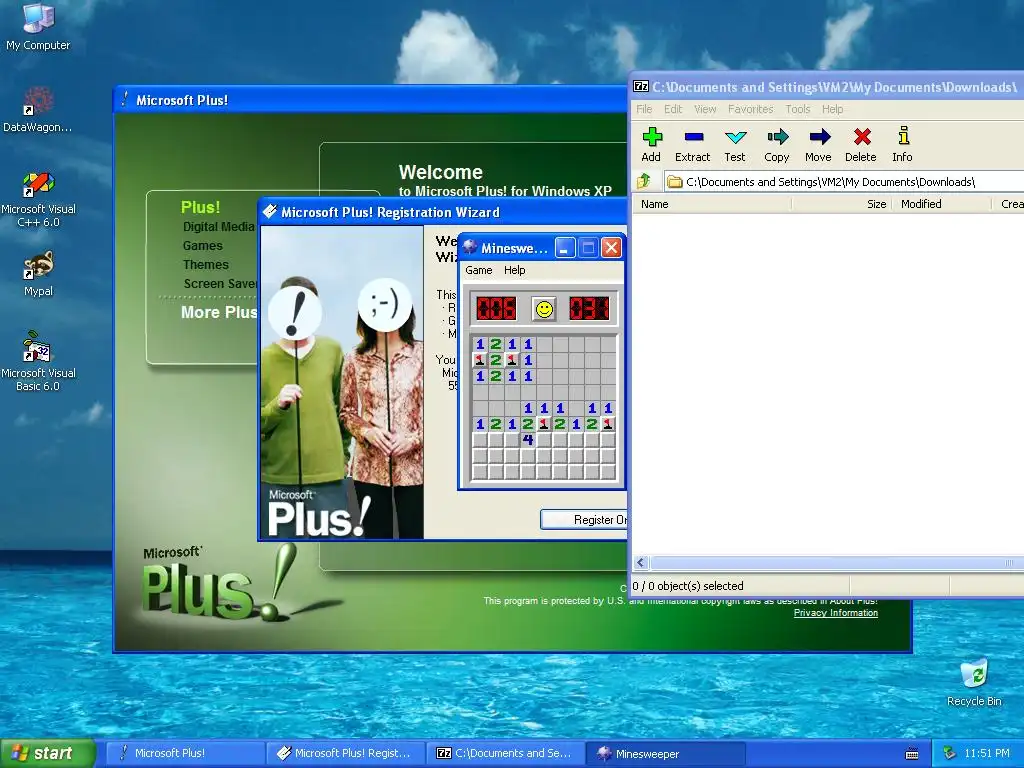Click the Move icon in 7-Zip toolbar
Image resolution: width=1024 pixels, height=768 pixels.
tap(818, 144)
